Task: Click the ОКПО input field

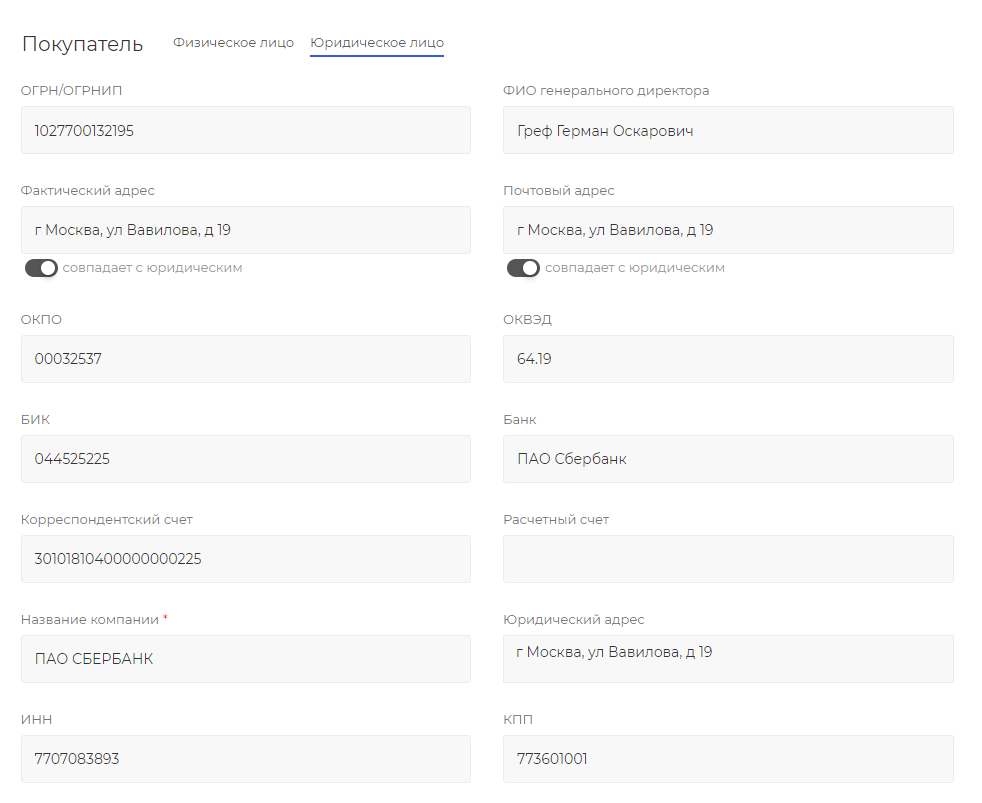Action: click(245, 359)
